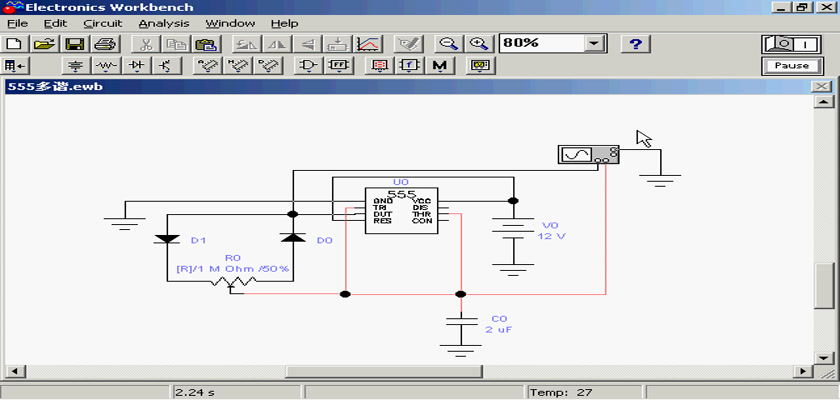The height and width of the screenshot is (400, 840).
Task: Open the Logic Gates parts bin
Action: pyautogui.click(x=308, y=66)
